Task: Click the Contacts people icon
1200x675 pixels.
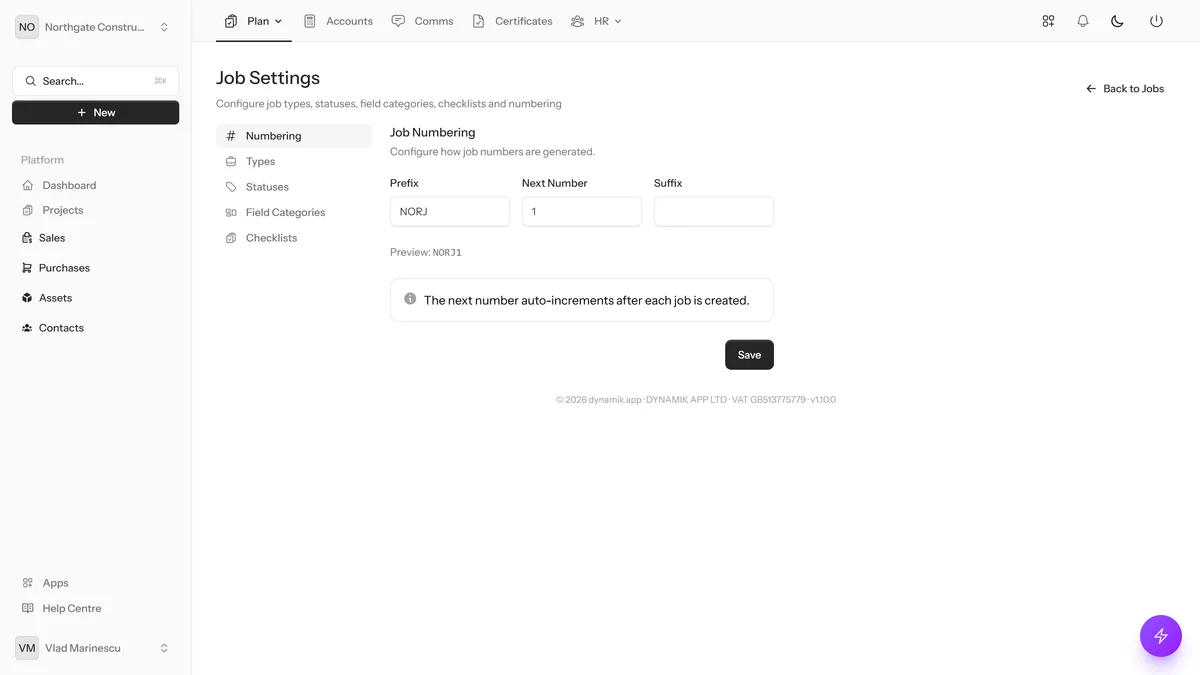Action: 27,328
